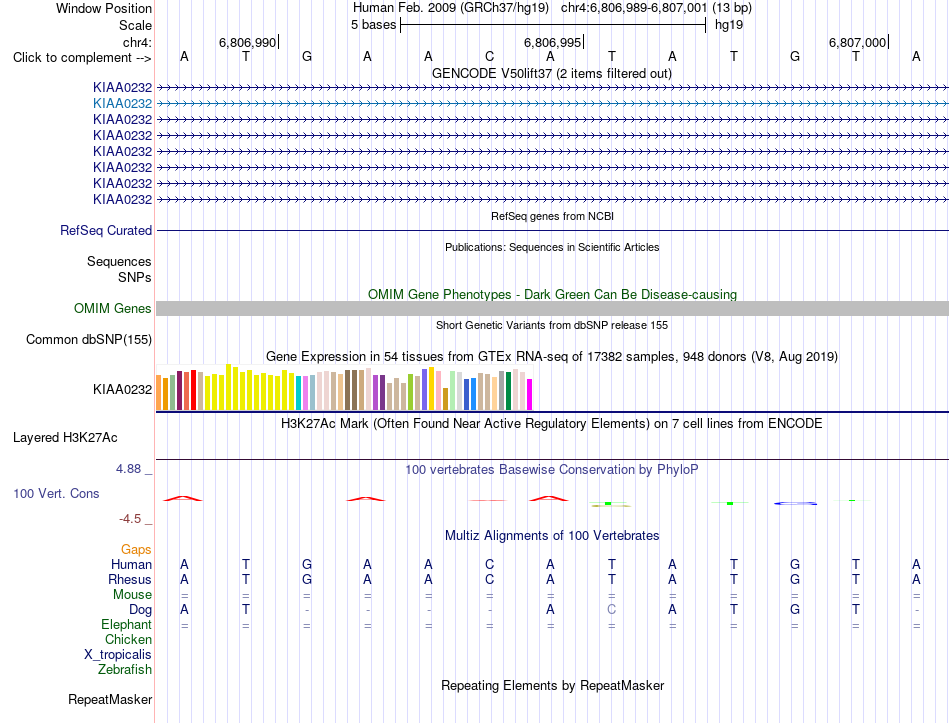The image size is (950, 723).
Task: Open the OMIM Genes track label
Action: coord(113,308)
